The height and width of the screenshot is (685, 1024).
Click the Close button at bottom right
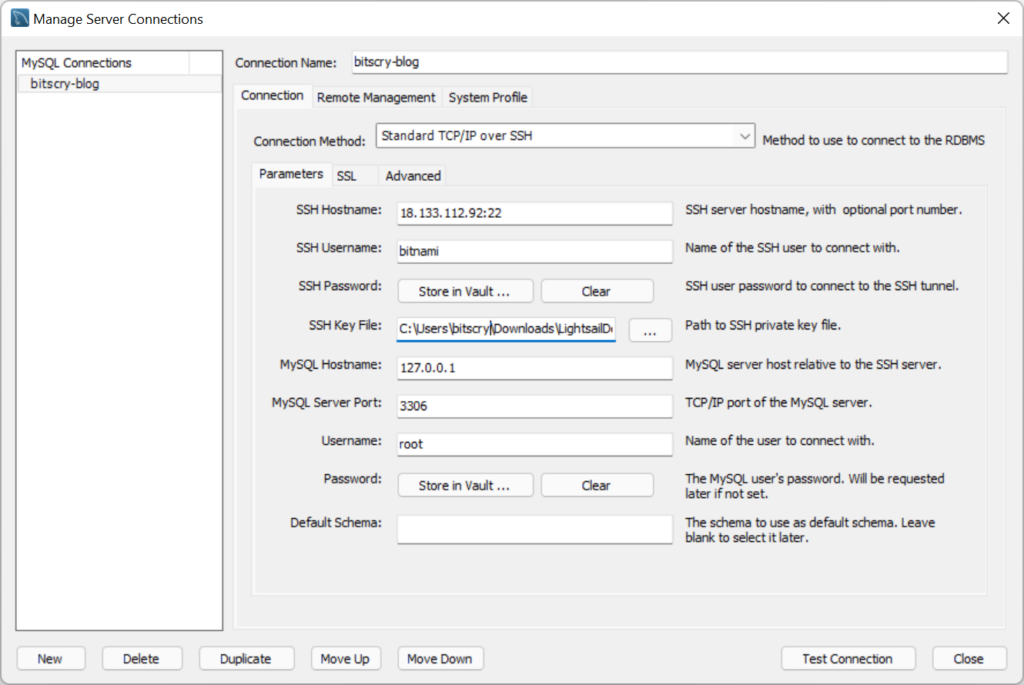coord(968,658)
